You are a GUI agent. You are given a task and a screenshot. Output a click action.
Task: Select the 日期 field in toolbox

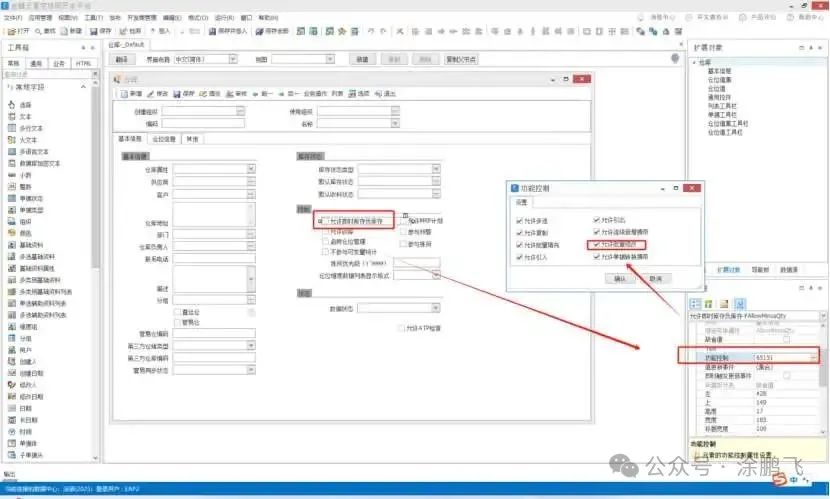click(27, 408)
